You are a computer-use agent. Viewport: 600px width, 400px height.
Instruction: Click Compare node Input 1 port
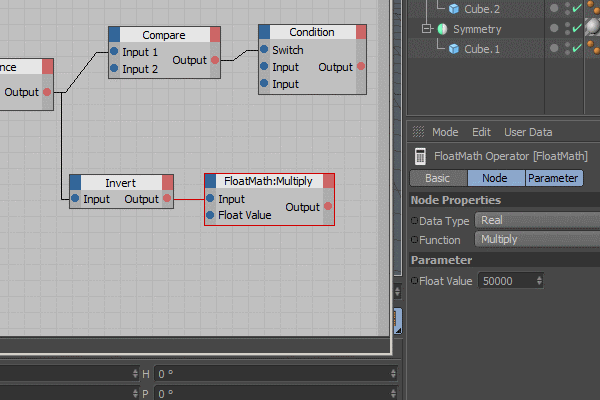[x=114, y=51]
